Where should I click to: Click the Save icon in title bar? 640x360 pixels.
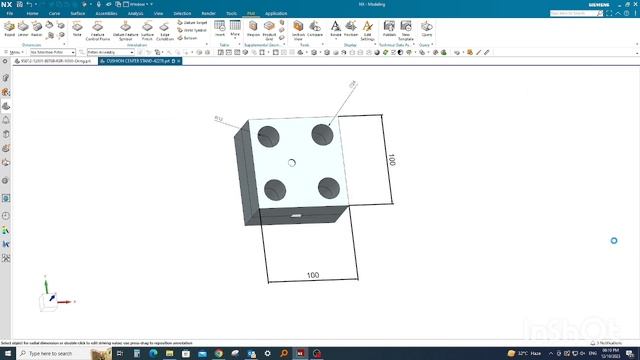coord(19,4)
